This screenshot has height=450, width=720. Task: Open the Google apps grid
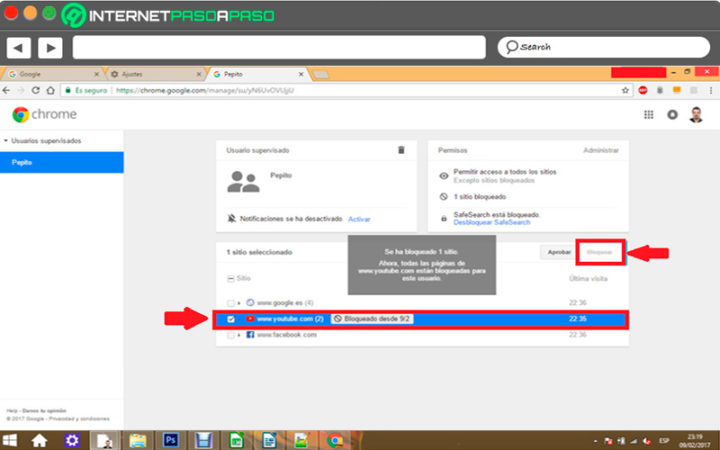coord(648,114)
